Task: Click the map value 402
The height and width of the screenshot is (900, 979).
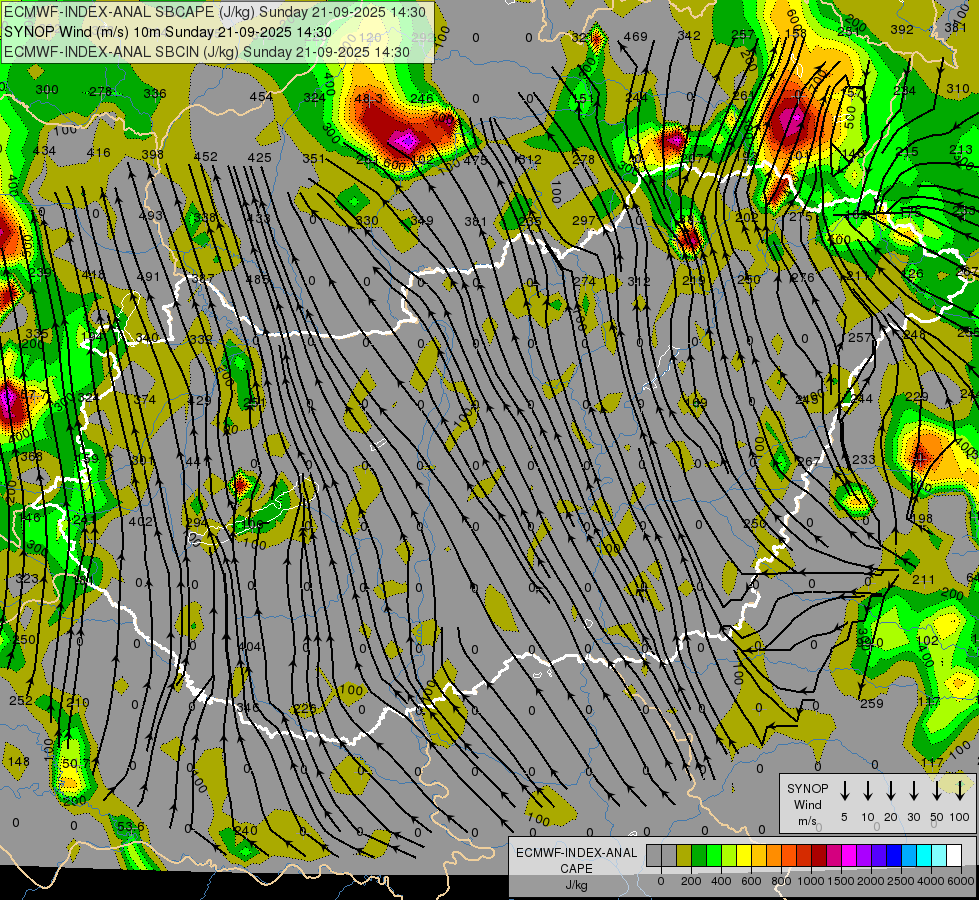Action: [141, 522]
